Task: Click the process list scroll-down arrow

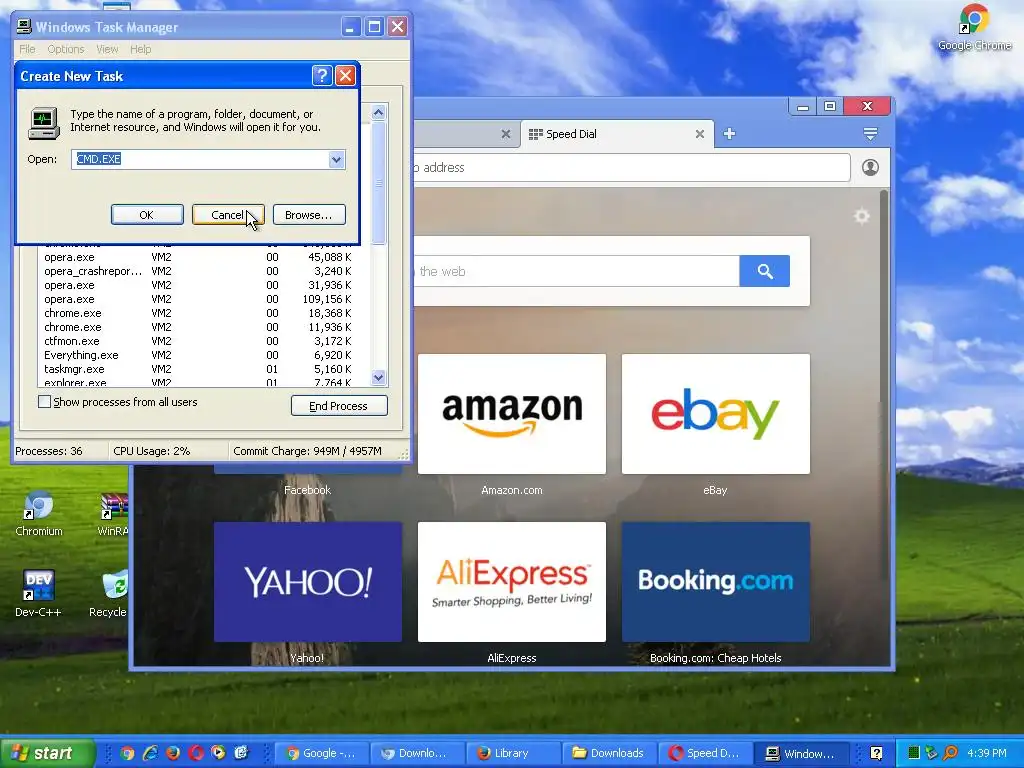Action: click(379, 377)
